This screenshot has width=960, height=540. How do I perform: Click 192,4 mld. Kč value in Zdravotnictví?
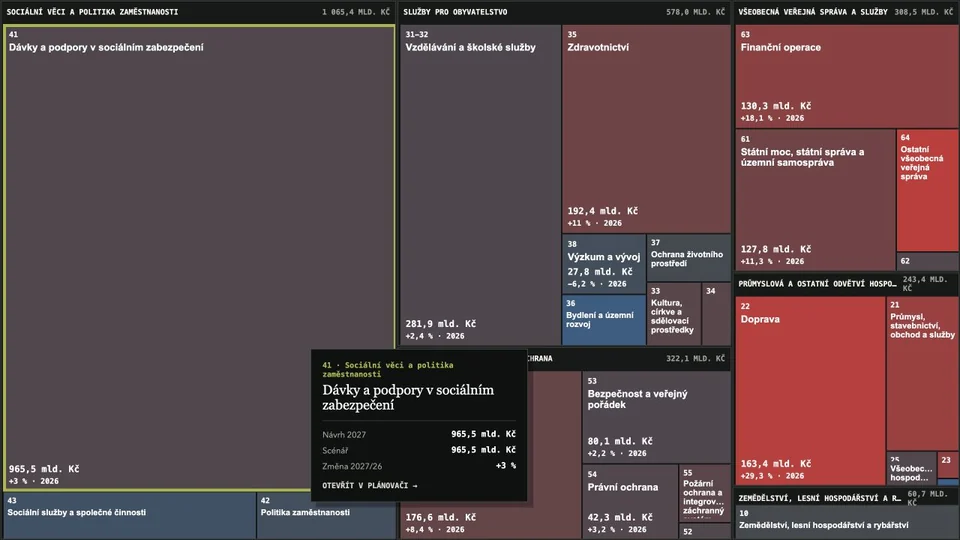(x=602, y=211)
